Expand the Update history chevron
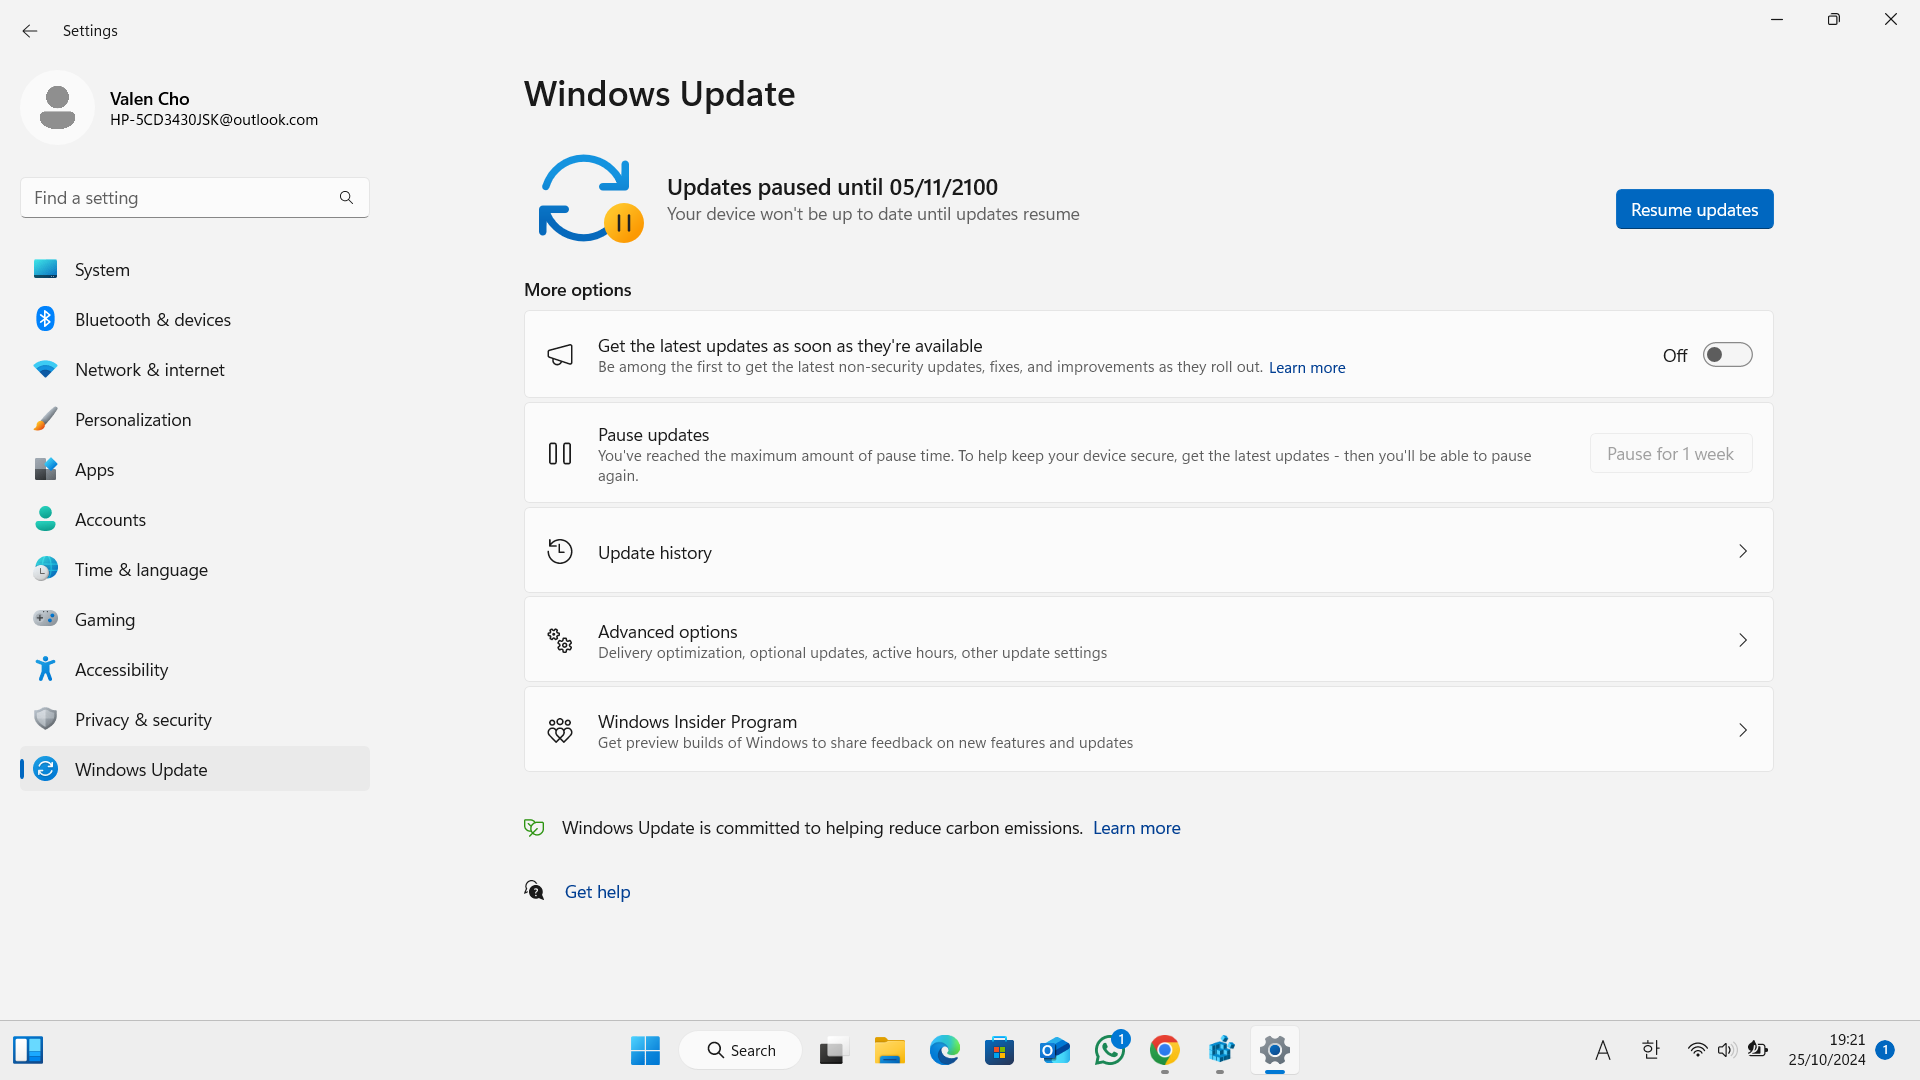 tap(1743, 551)
